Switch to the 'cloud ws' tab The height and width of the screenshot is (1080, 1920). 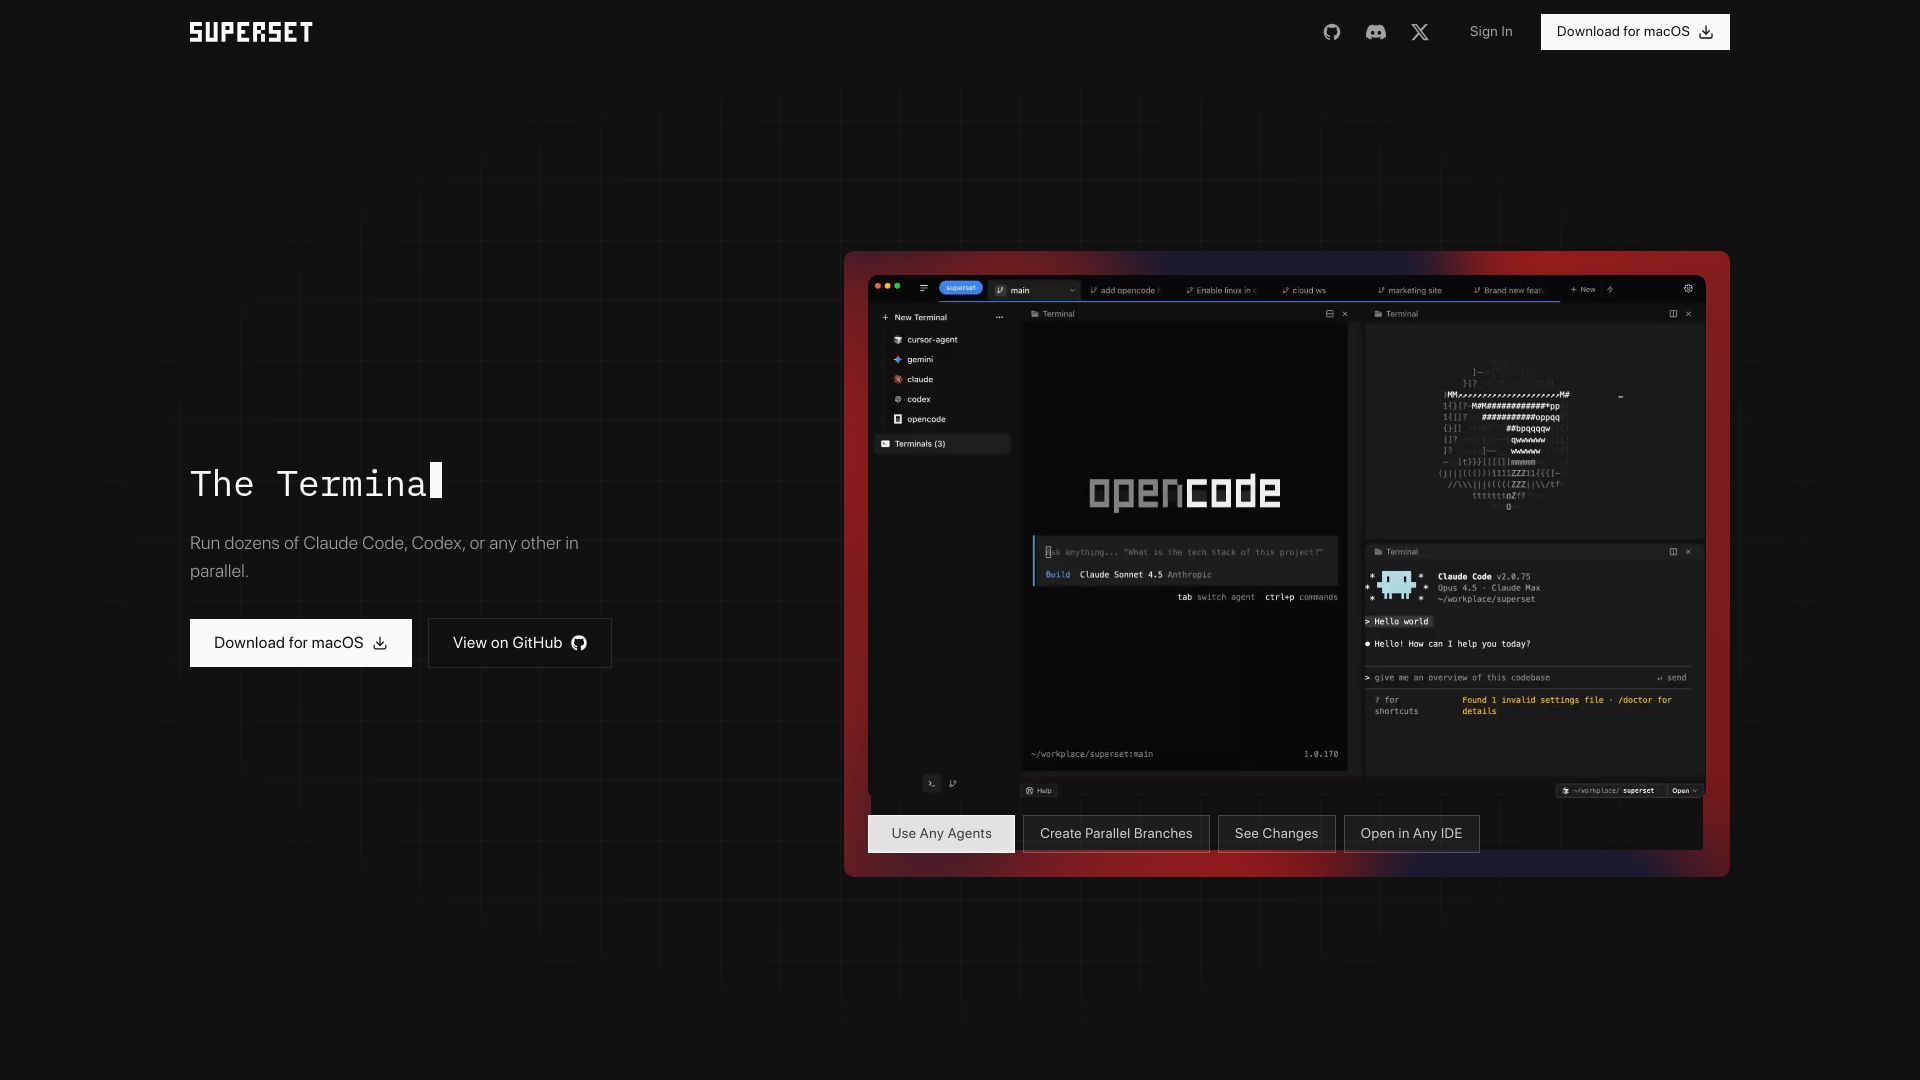(x=1304, y=291)
